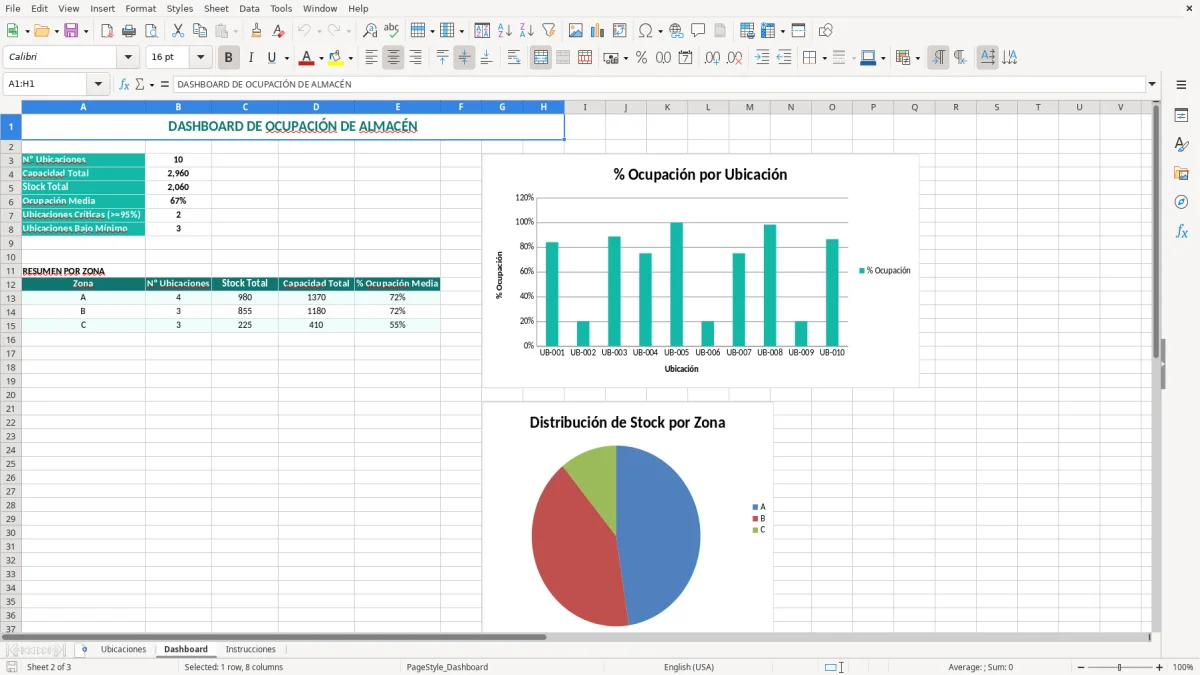
Task: Click the Formula equals button
Action: 165,84
